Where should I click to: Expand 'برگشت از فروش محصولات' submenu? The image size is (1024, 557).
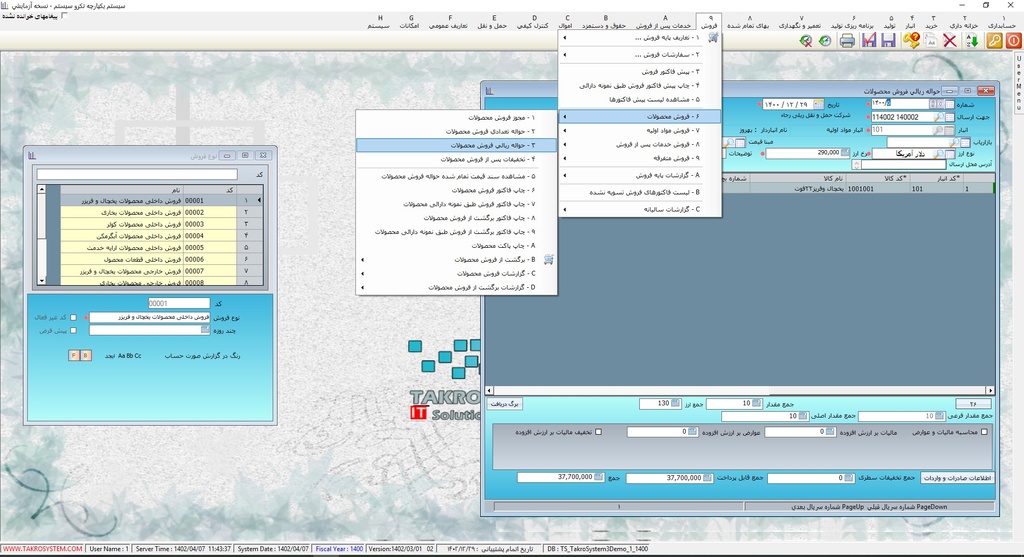pos(457,259)
